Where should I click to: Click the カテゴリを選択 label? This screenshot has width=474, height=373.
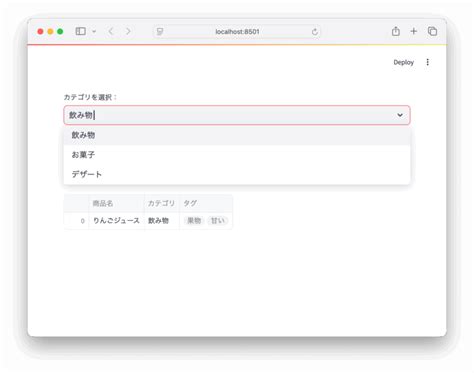pos(90,97)
